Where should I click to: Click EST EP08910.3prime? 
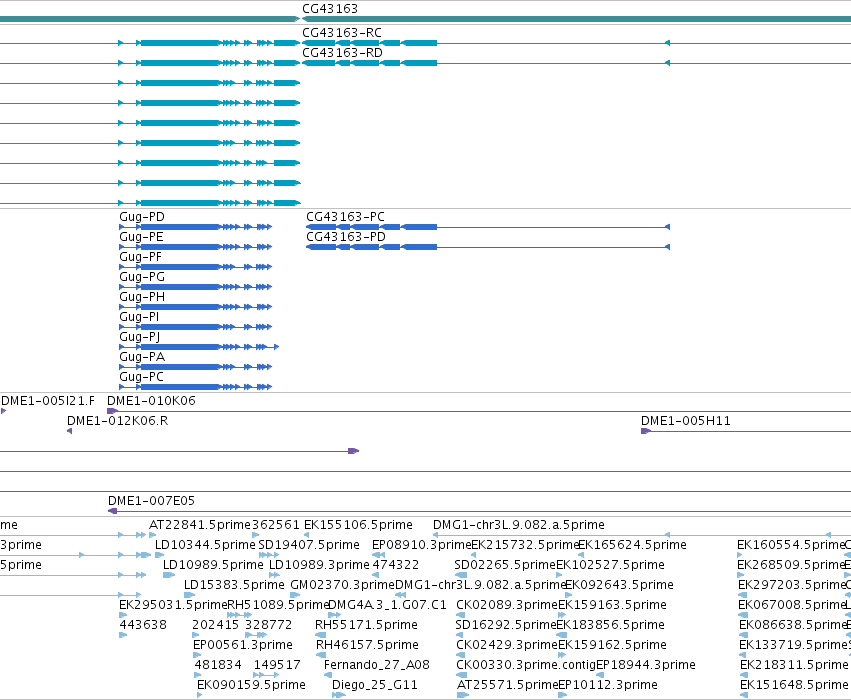point(421,545)
